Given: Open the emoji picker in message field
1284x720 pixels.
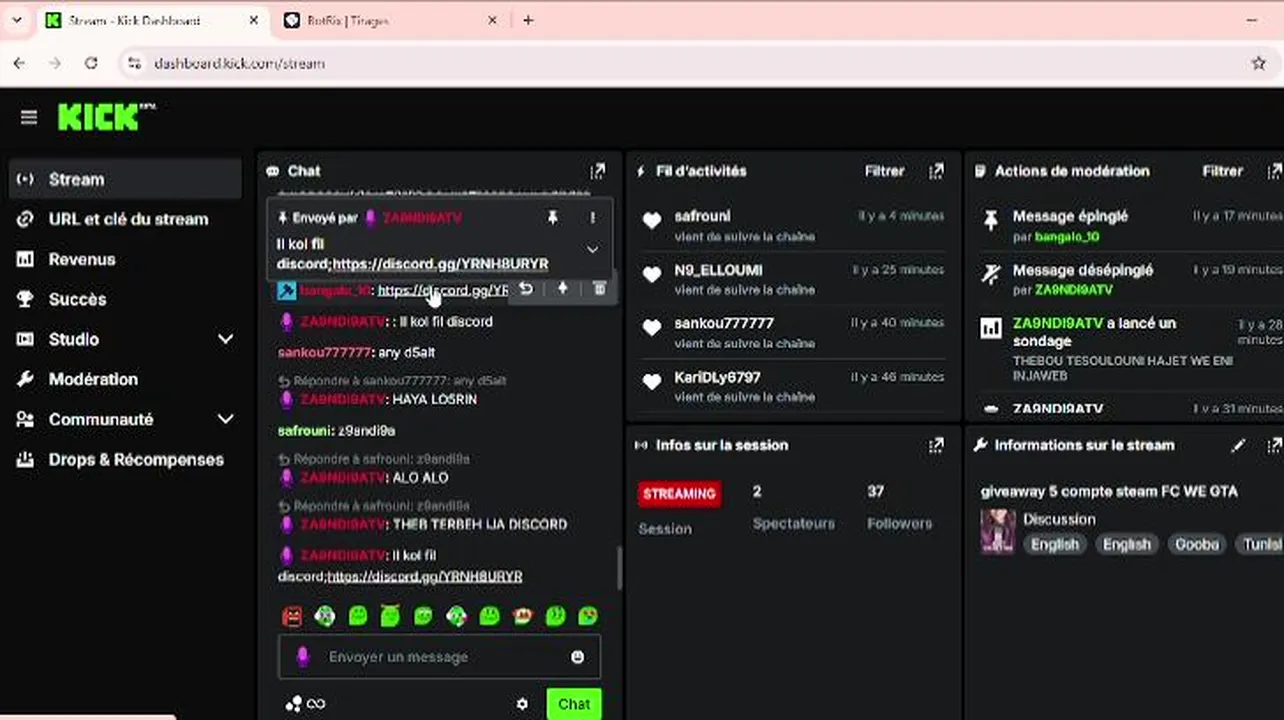Looking at the screenshot, I should (577, 657).
